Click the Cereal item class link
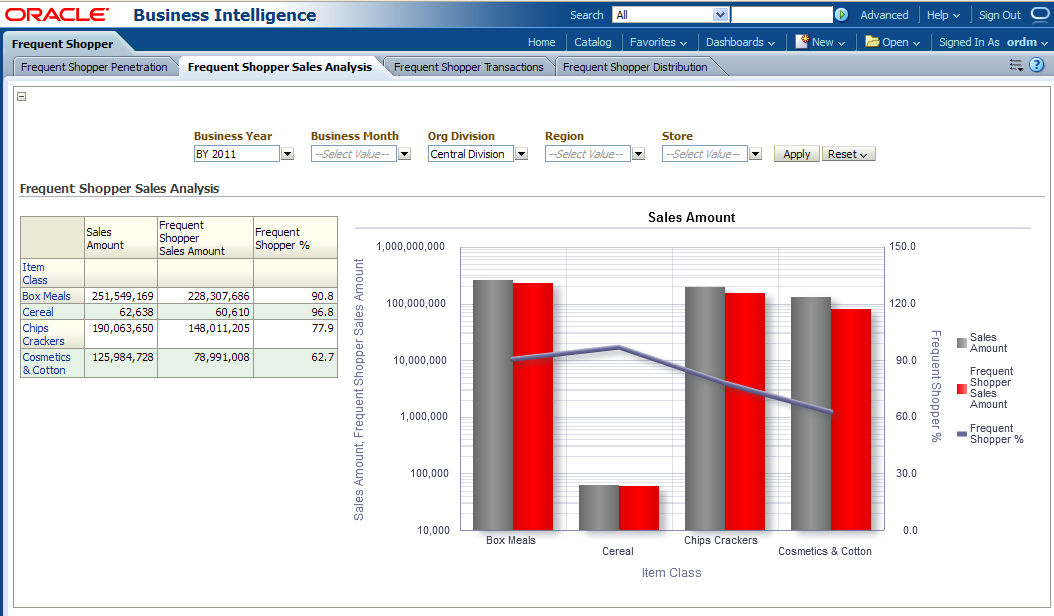 (38, 312)
